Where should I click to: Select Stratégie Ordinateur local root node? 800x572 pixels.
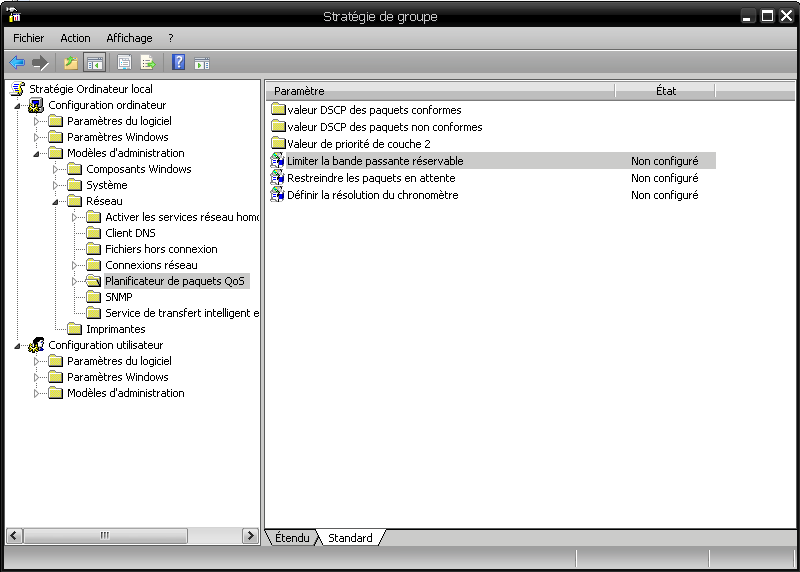pos(91,89)
